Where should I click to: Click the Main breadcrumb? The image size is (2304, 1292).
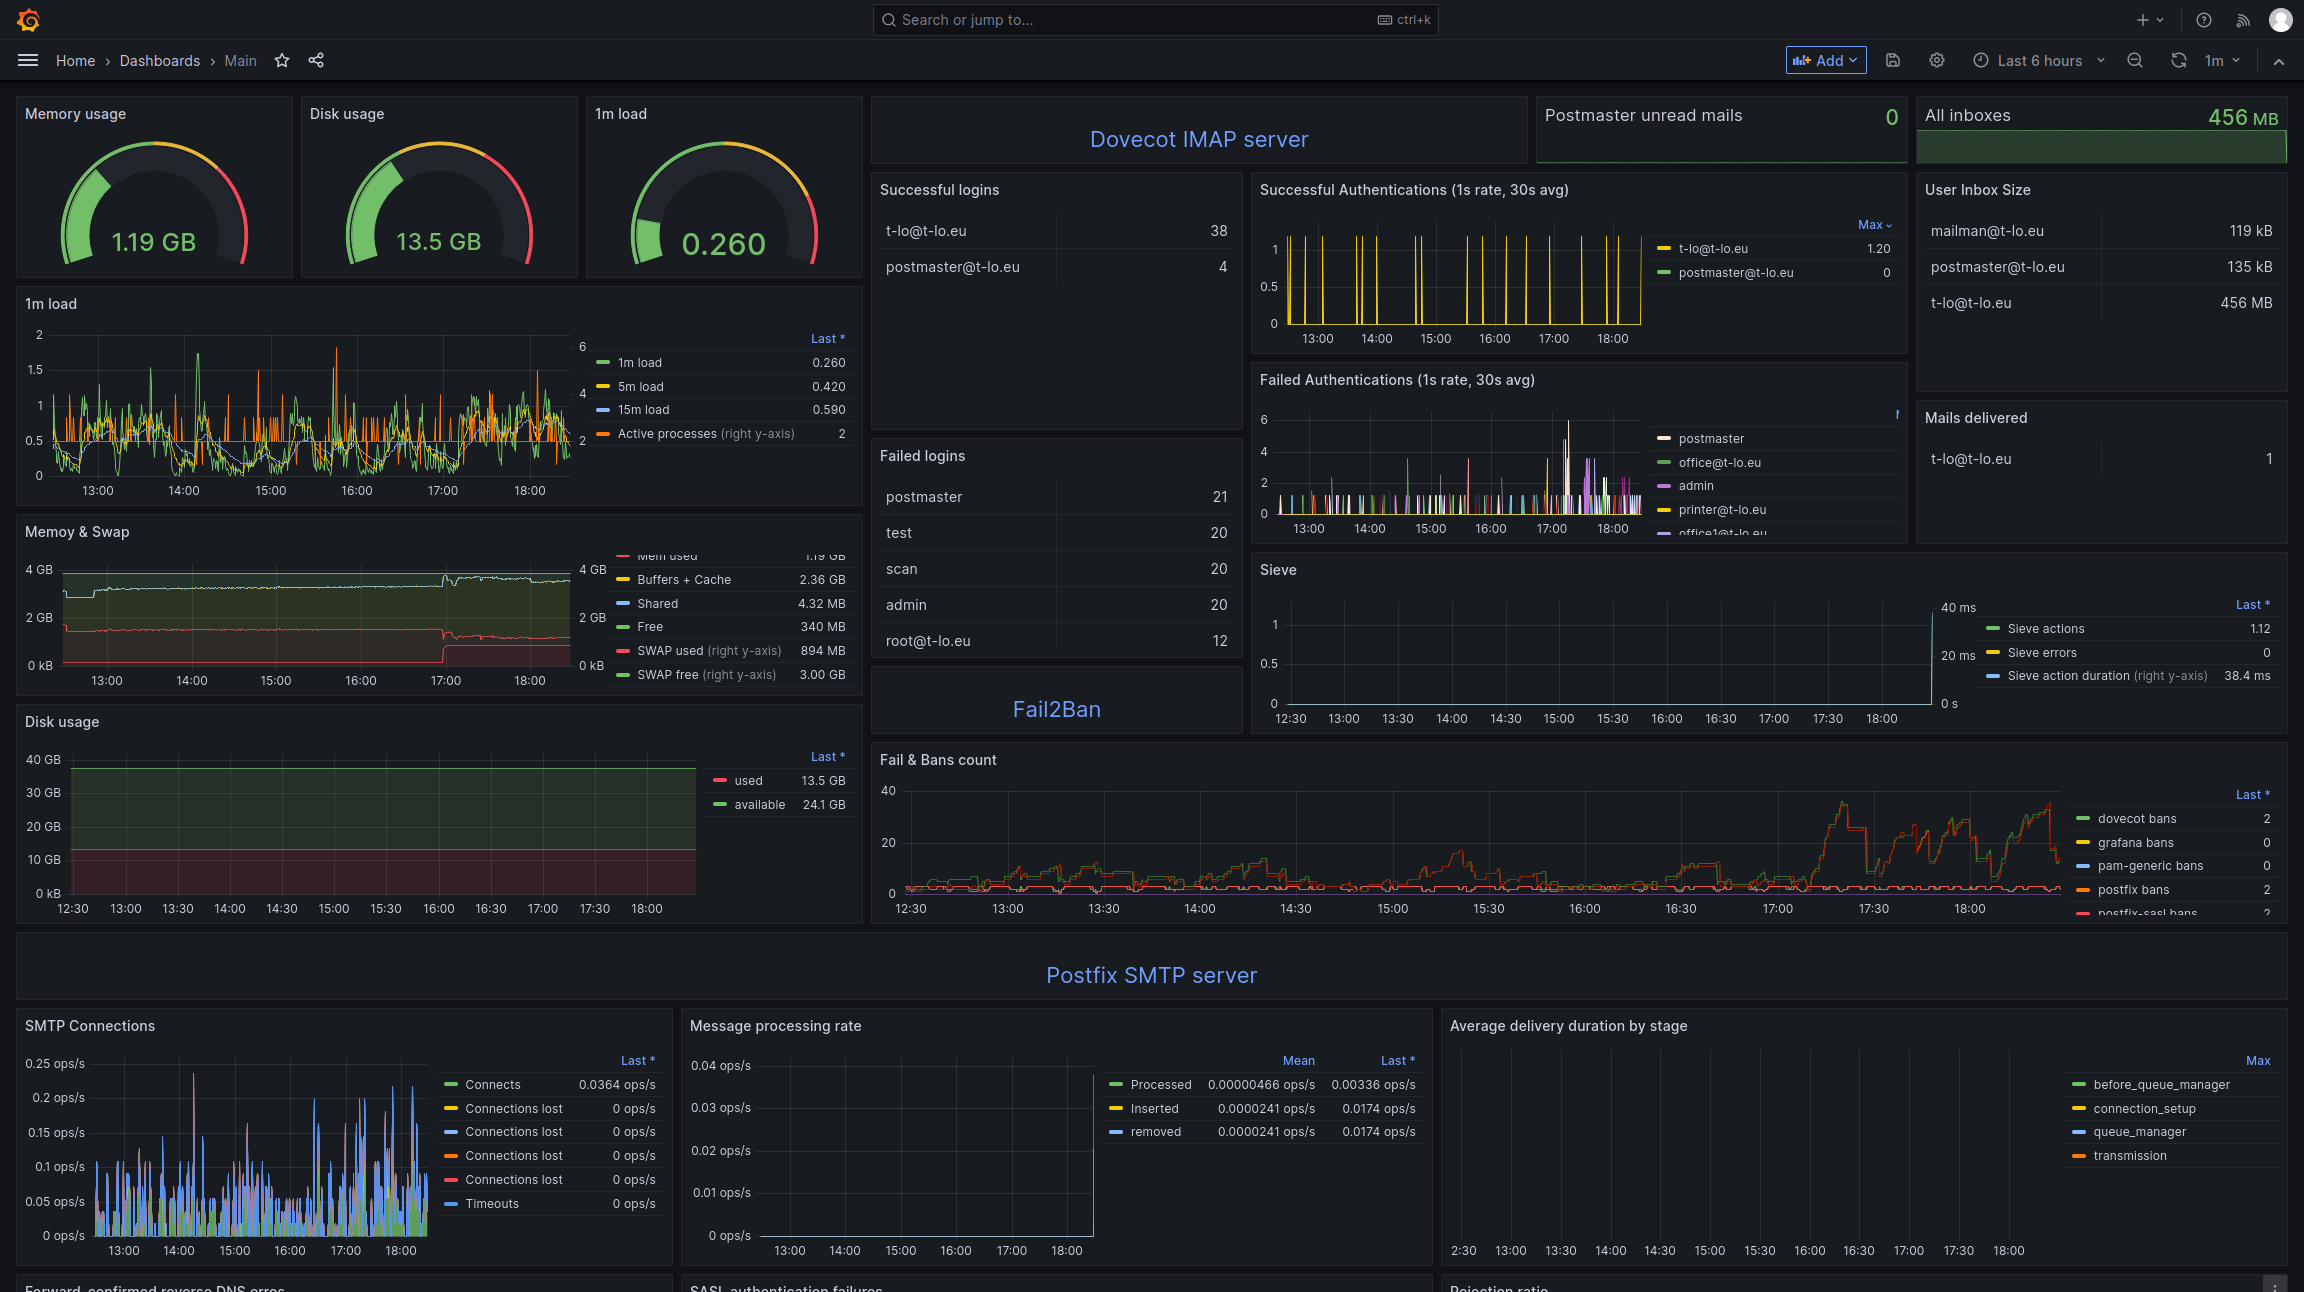click(240, 61)
